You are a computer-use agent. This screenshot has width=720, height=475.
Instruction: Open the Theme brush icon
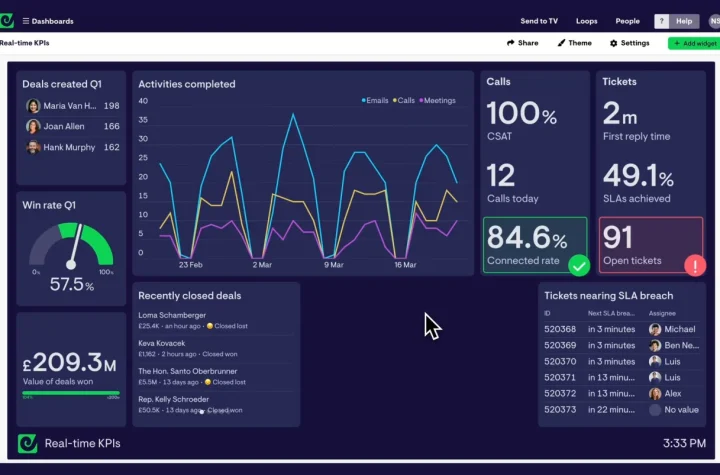pos(562,43)
